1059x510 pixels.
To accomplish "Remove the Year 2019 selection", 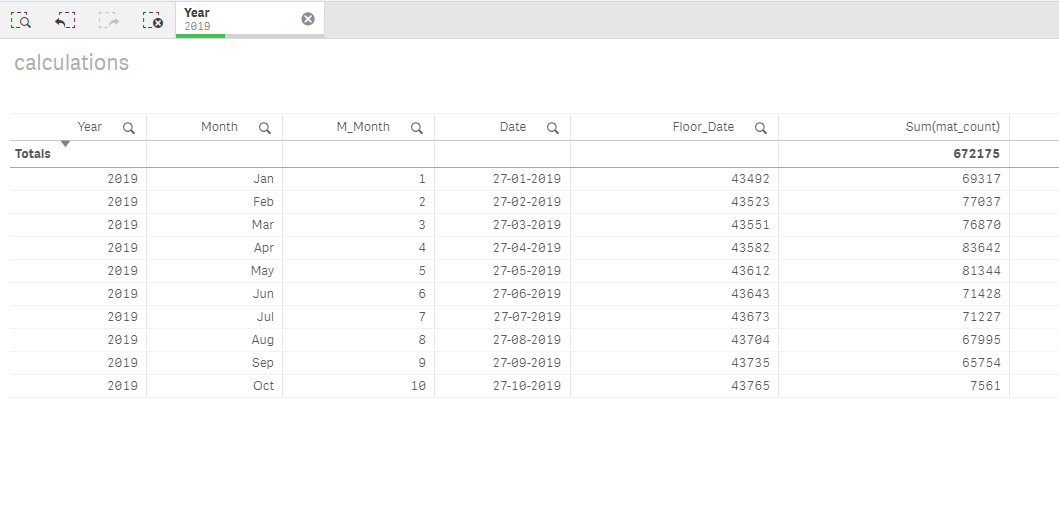I will click(x=308, y=19).
